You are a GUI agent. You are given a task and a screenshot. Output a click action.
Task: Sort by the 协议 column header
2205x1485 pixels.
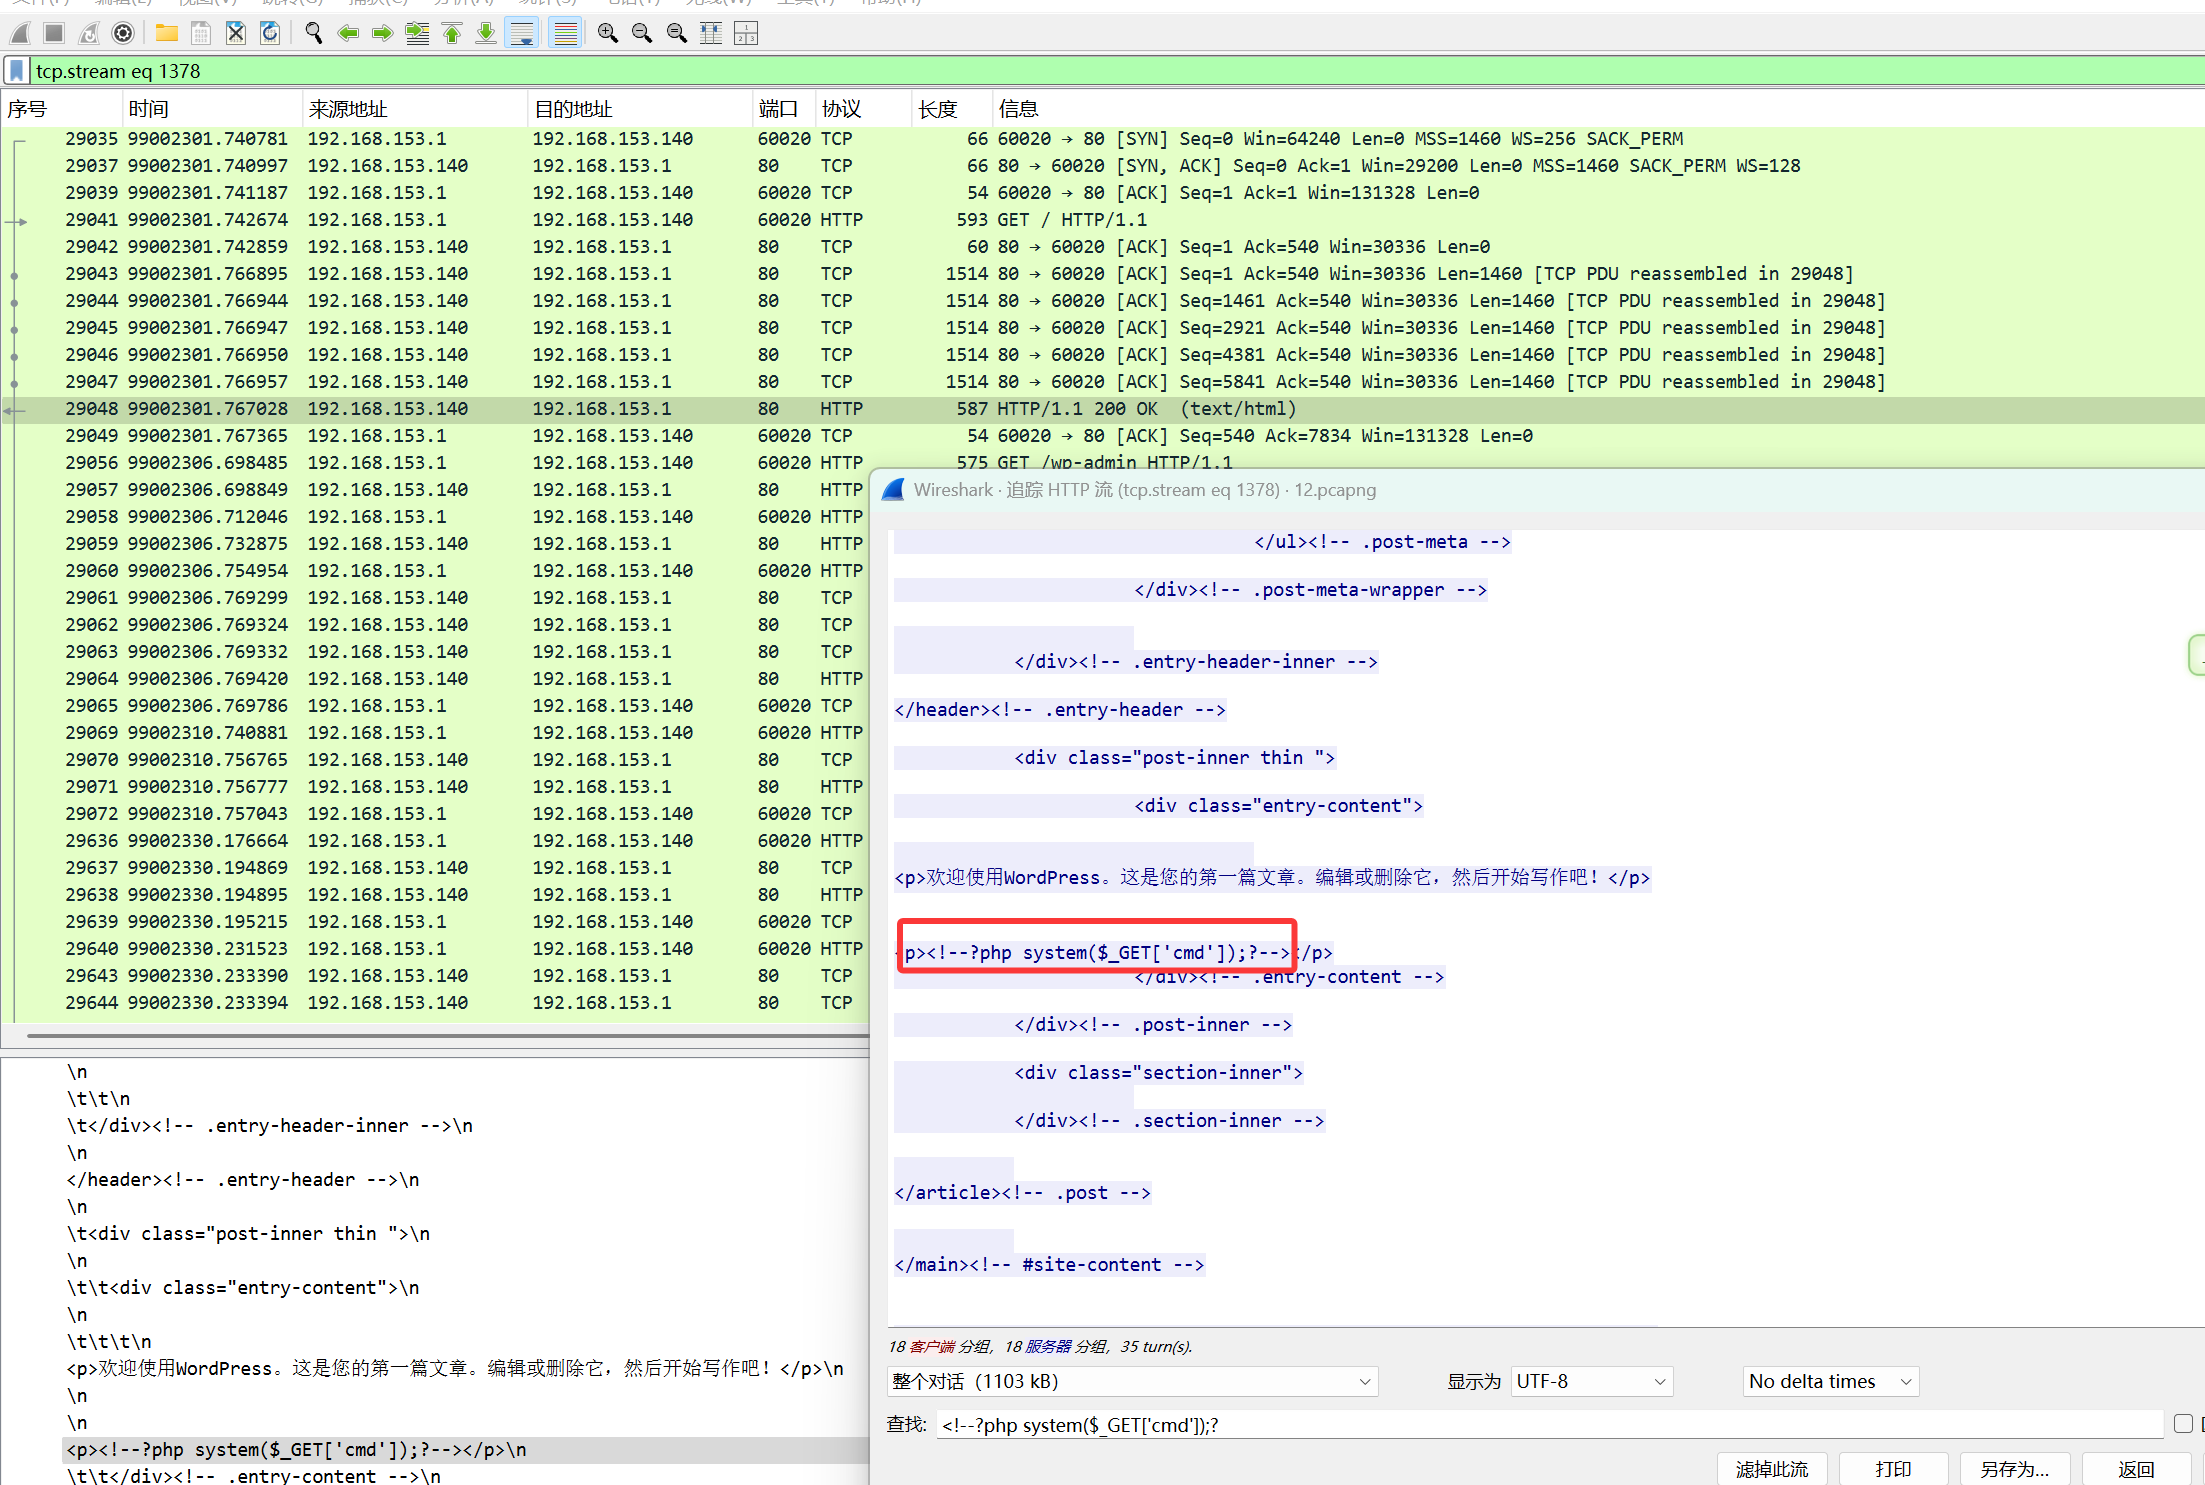(841, 109)
